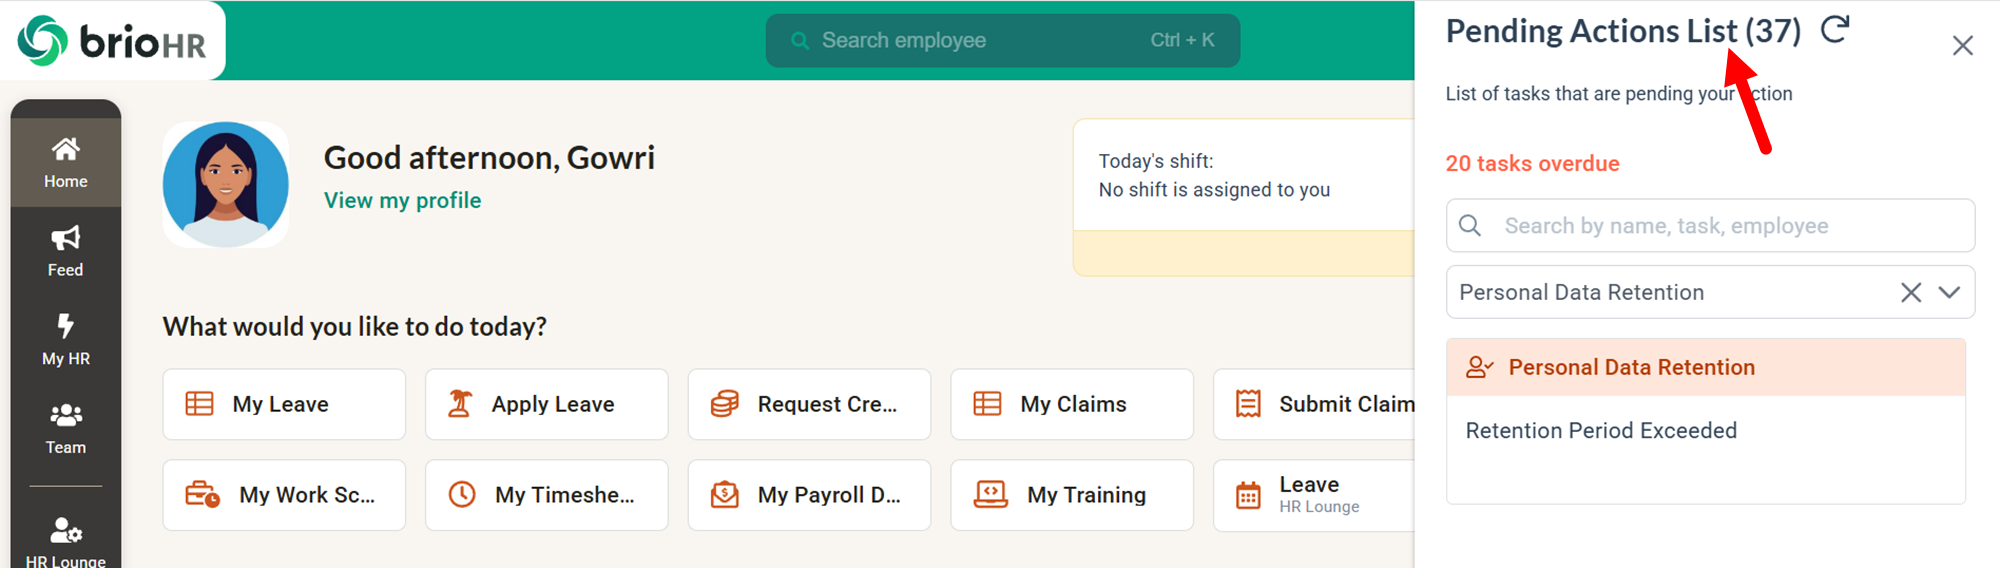Clear the Personal Data Retention filter
The image size is (2000, 568).
click(x=1910, y=292)
